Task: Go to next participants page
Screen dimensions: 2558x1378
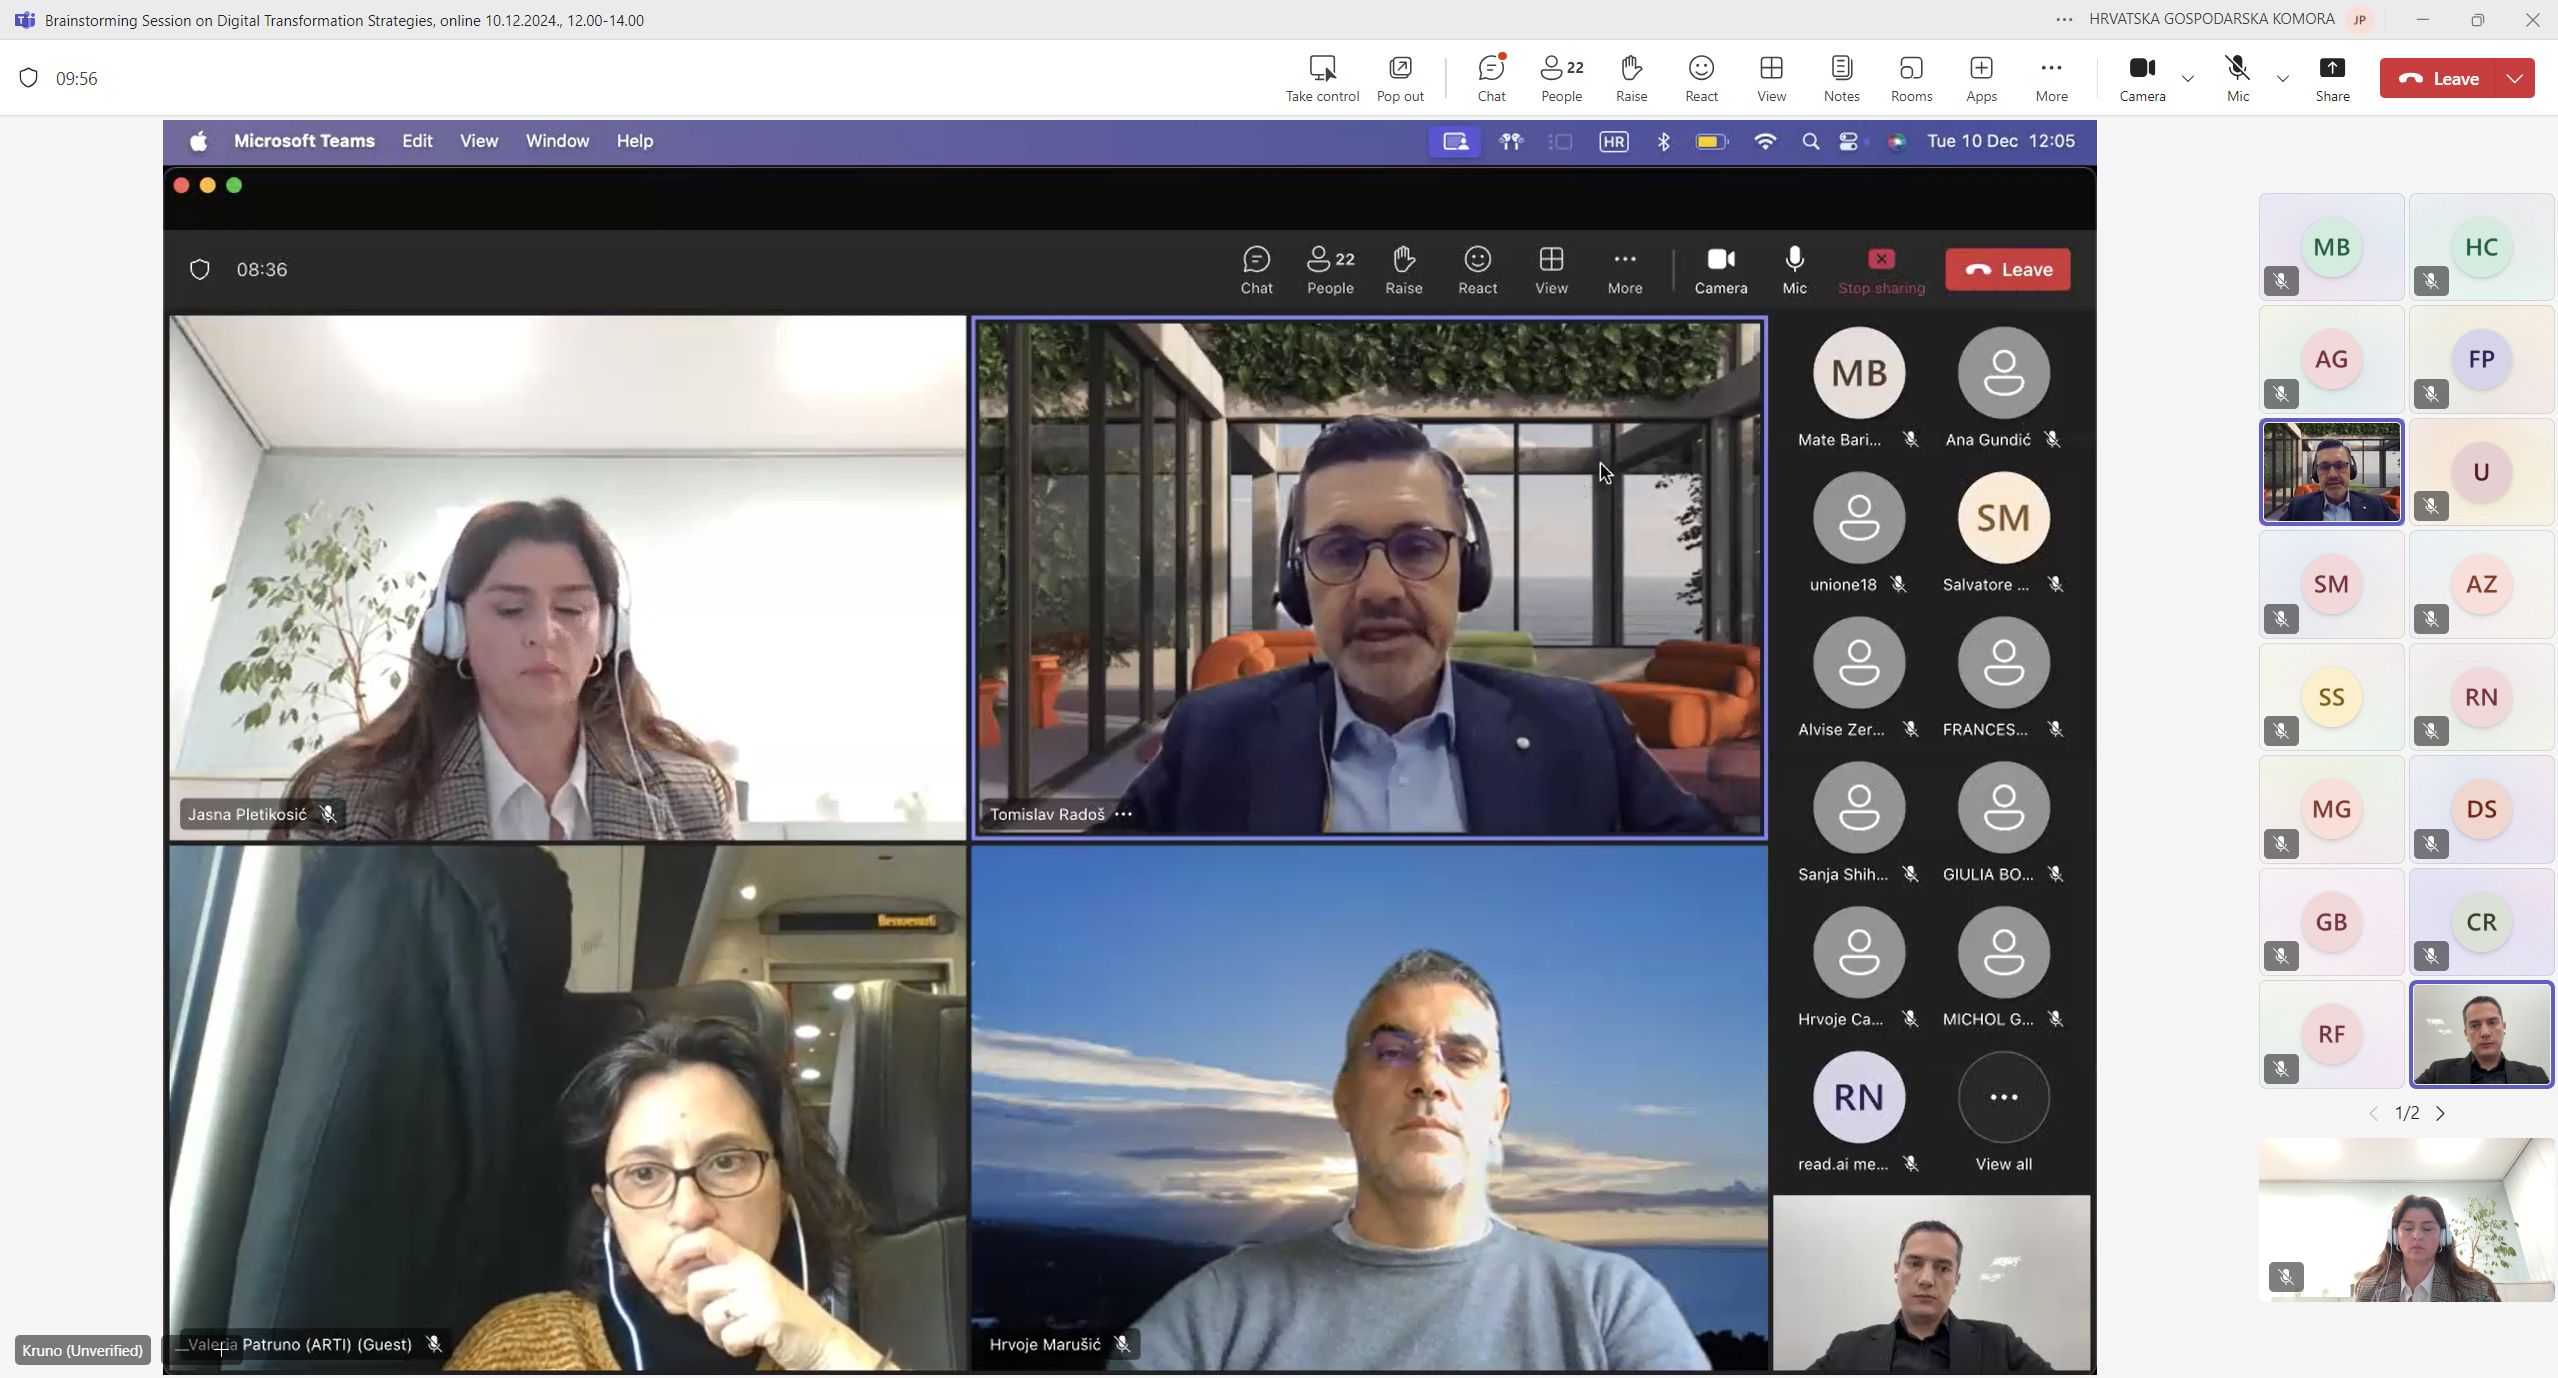Action: click(x=2441, y=1113)
